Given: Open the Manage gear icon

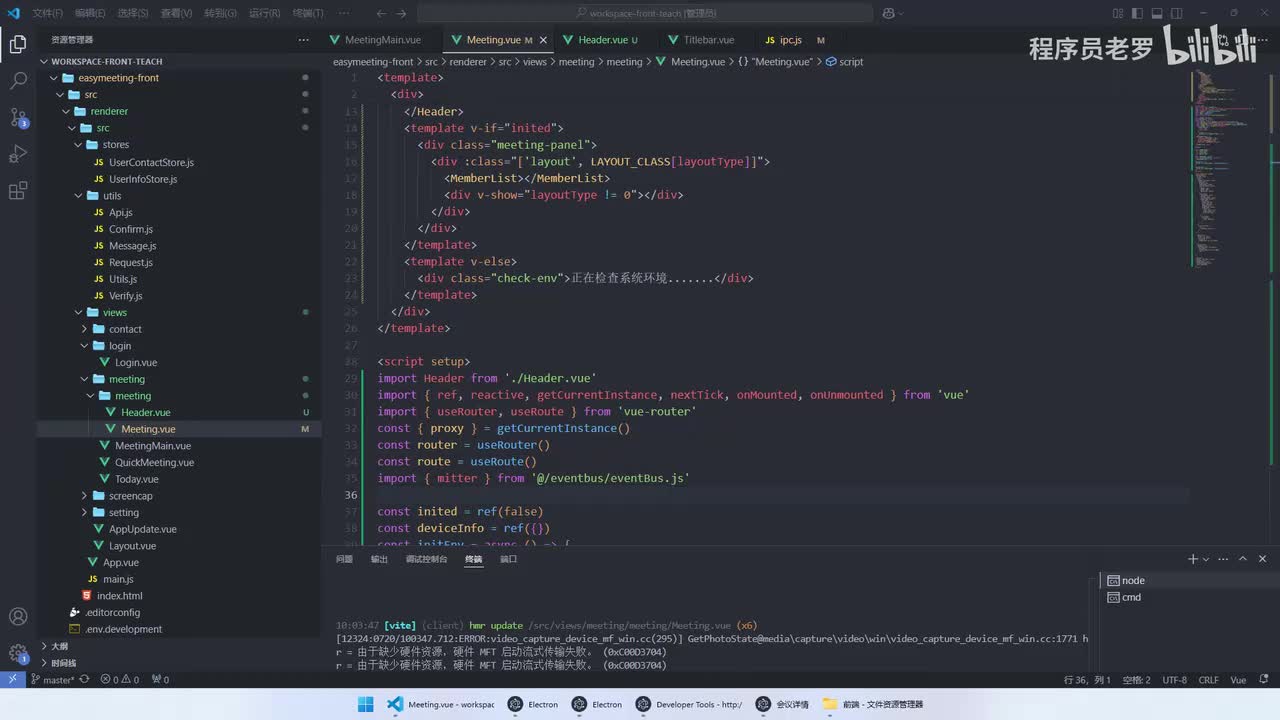Looking at the screenshot, I should click(x=18, y=654).
